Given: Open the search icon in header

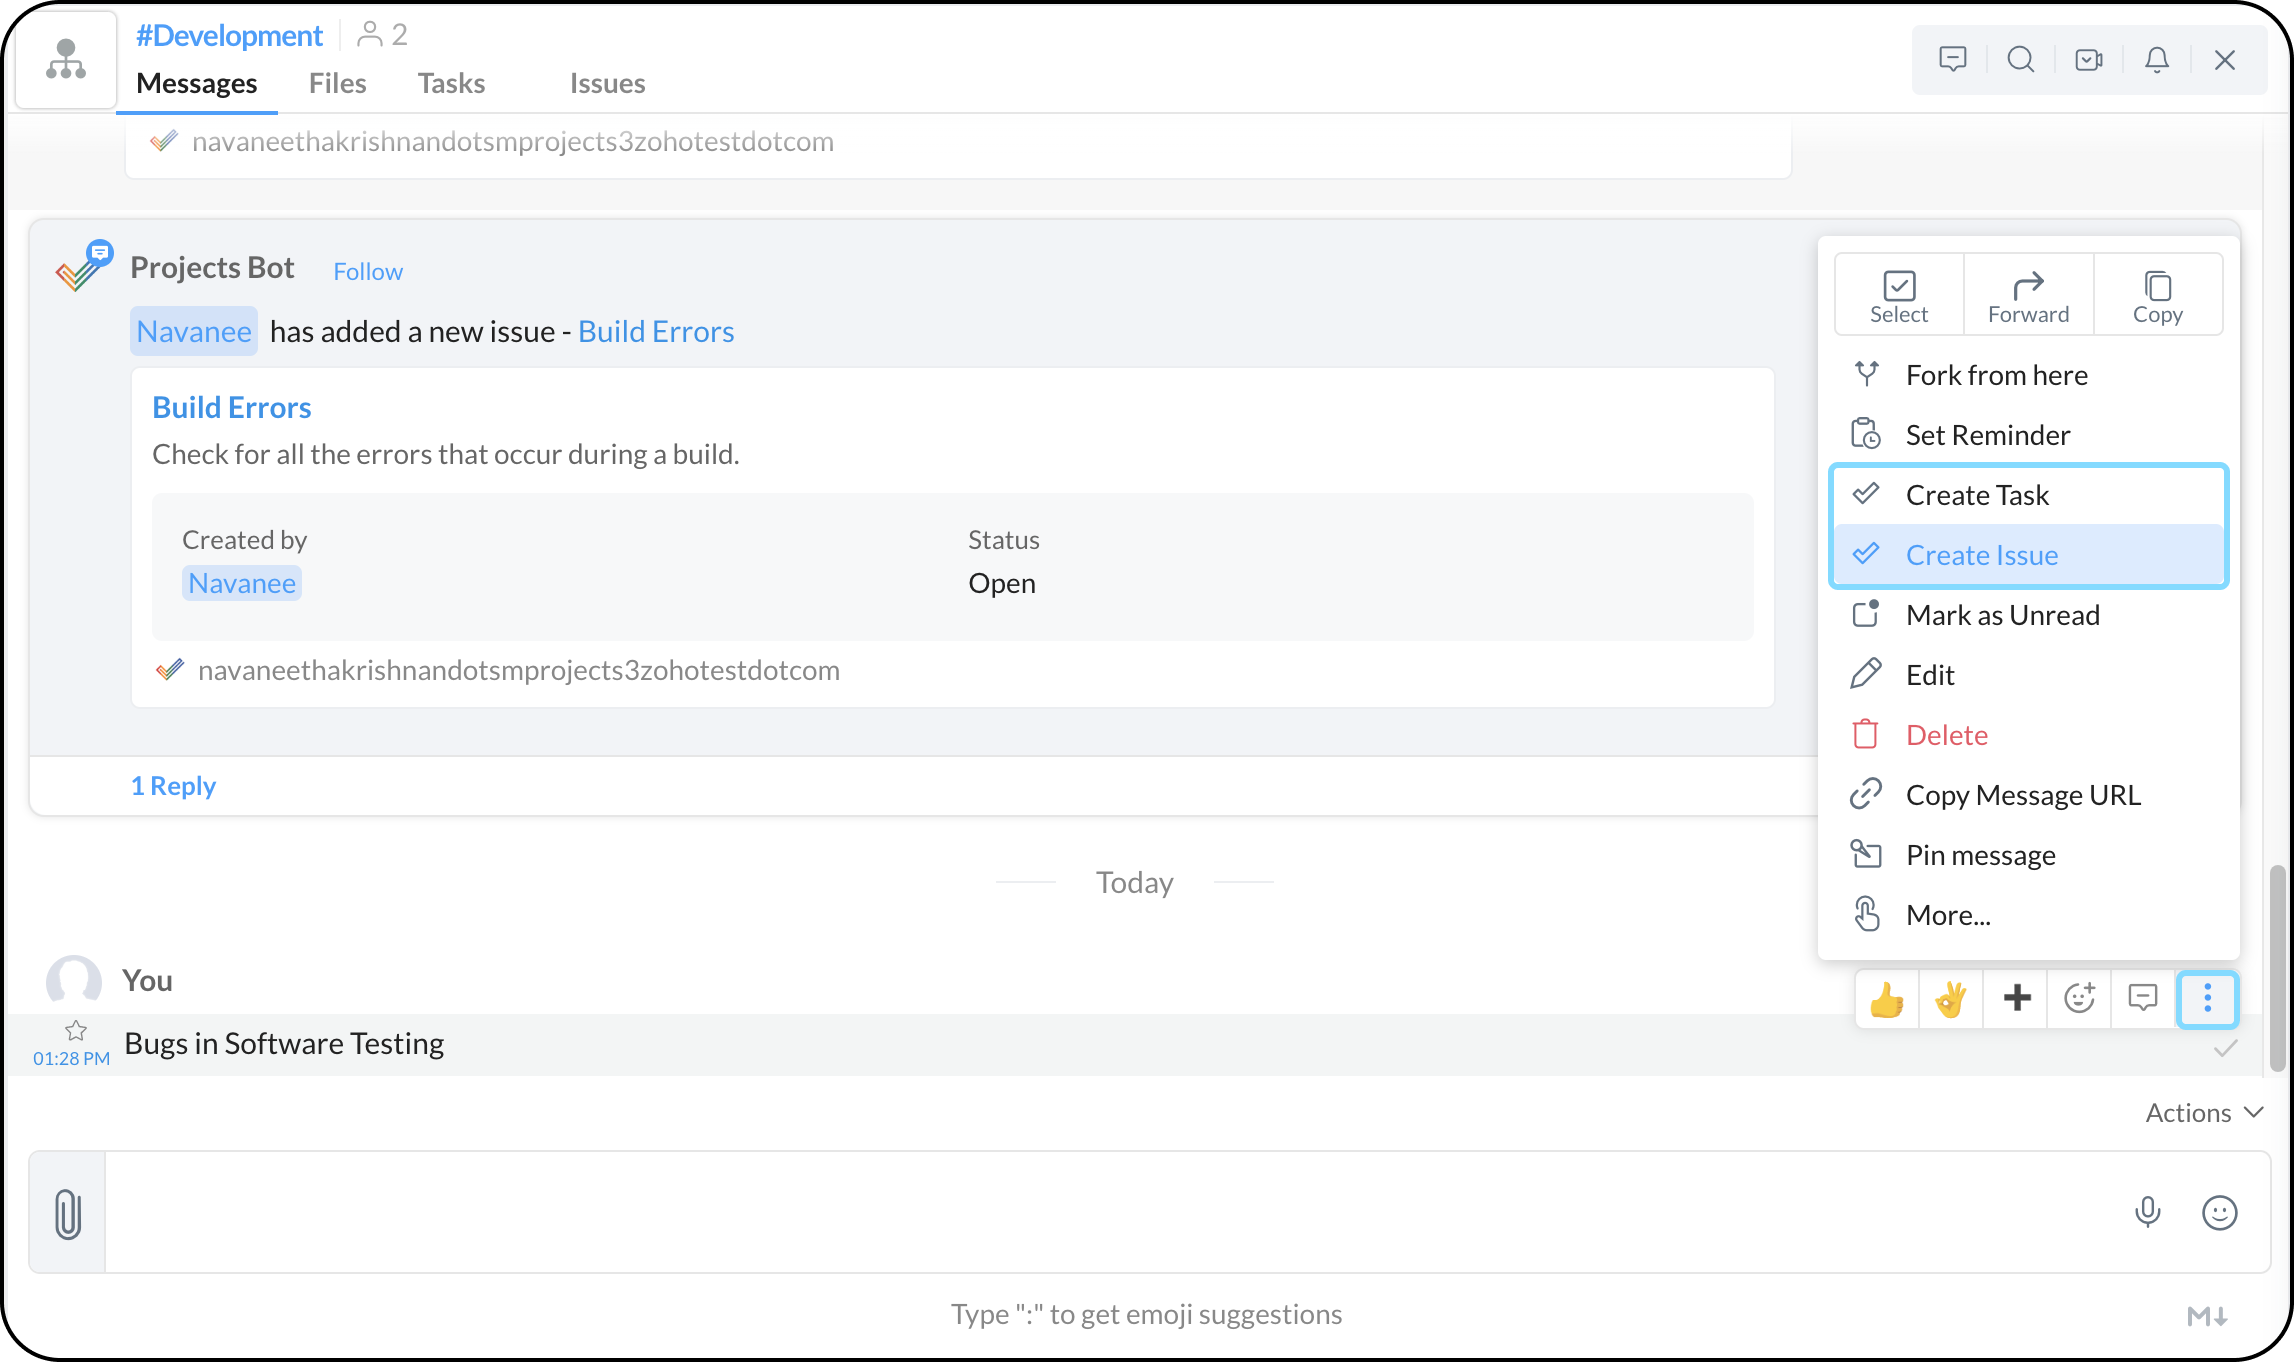Looking at the screenshot, I should [2020, 60].
